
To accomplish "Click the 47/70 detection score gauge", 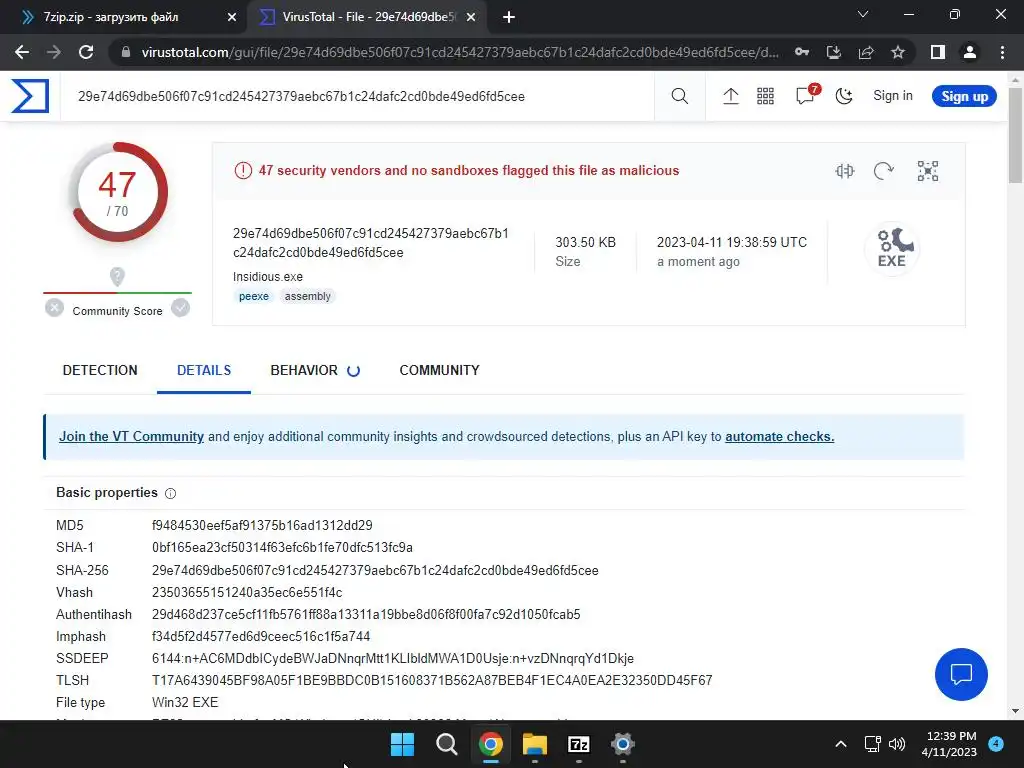I will 118,192.
